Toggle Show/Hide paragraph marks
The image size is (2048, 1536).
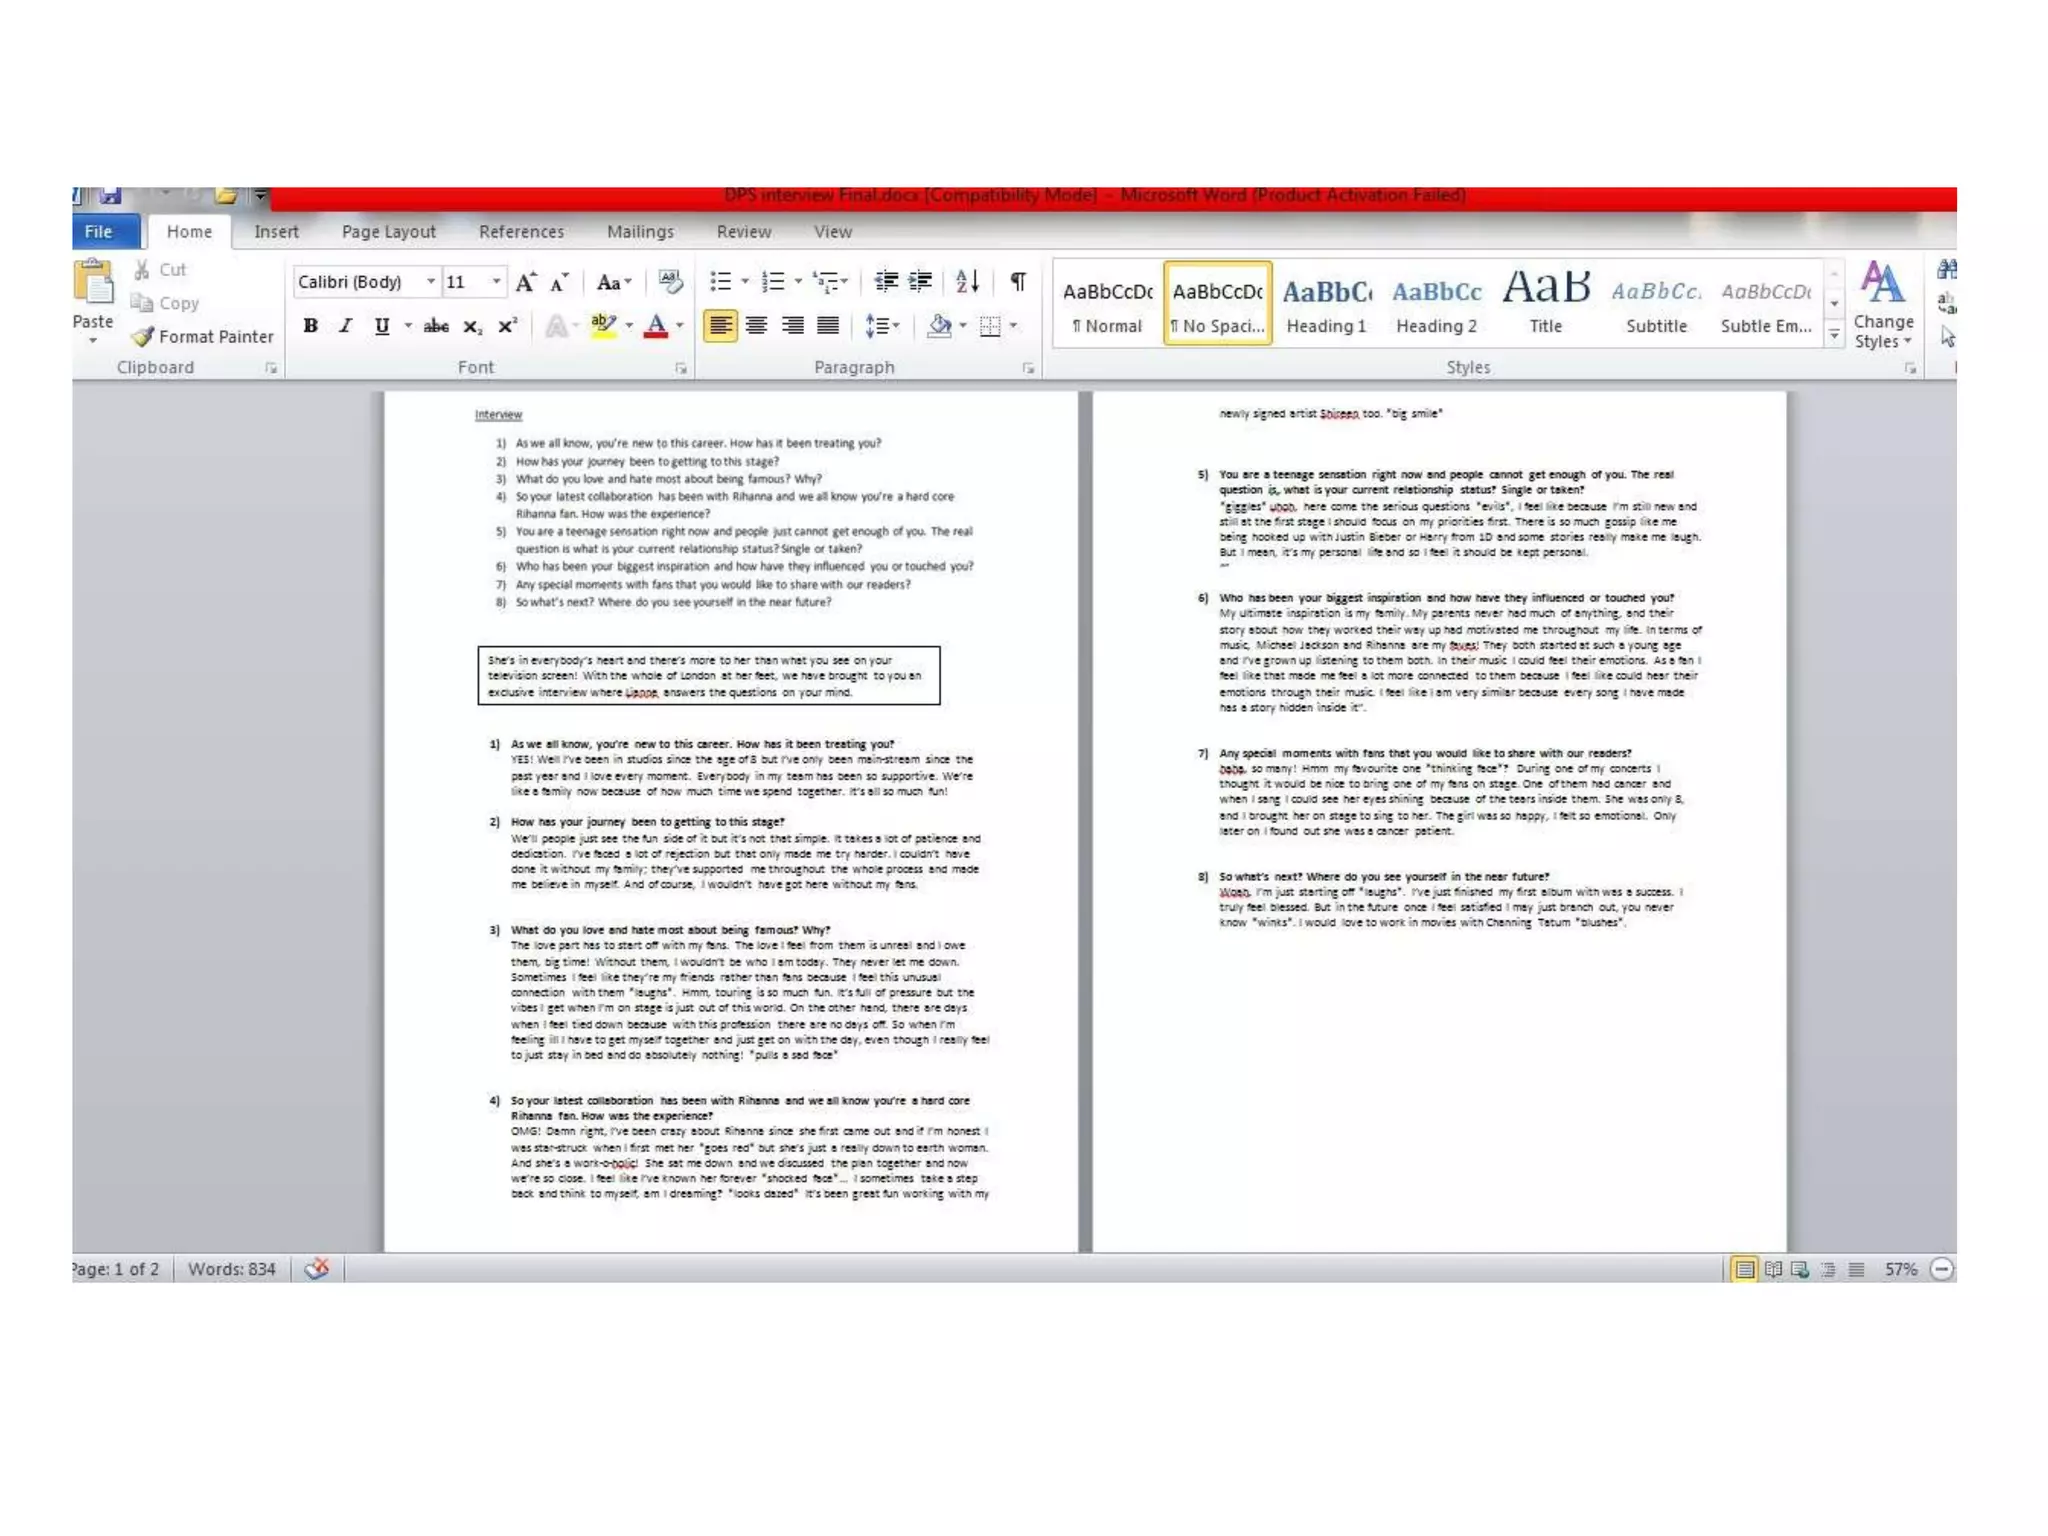point(1017,282)
